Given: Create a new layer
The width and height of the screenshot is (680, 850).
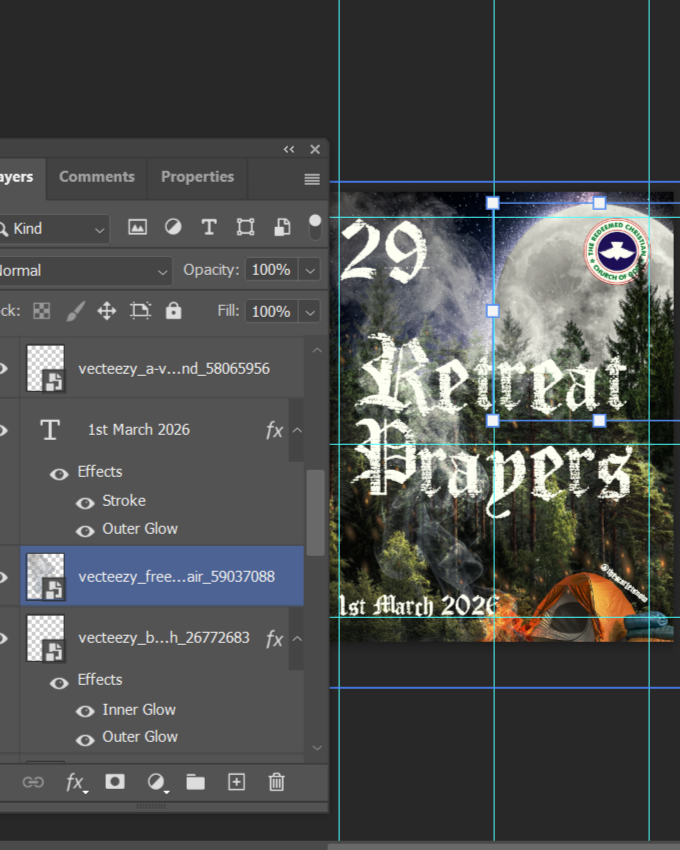Looking at the screenshot, I should (236, 782).
